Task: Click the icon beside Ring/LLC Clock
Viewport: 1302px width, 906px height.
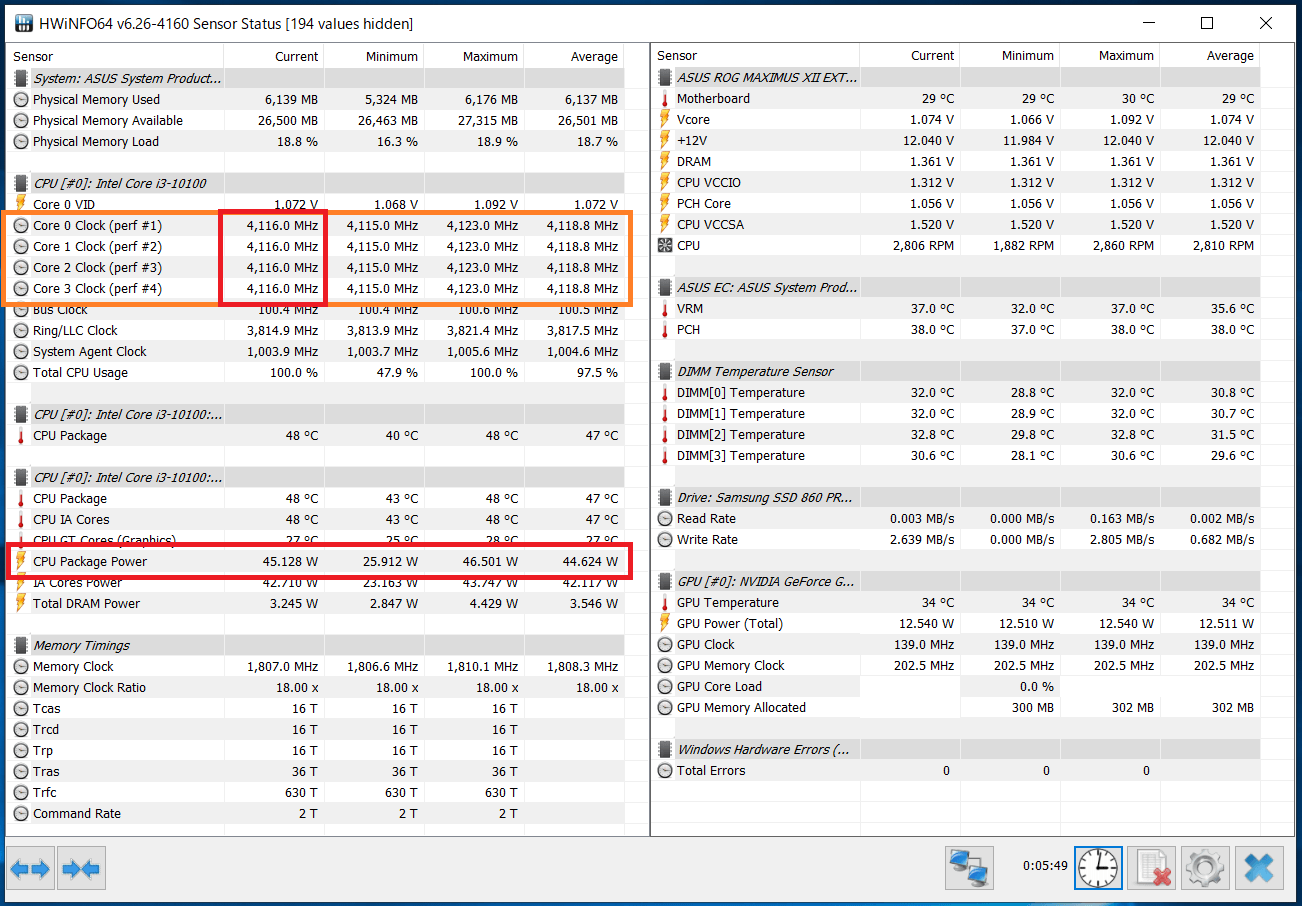Action: tap(21, 331)
